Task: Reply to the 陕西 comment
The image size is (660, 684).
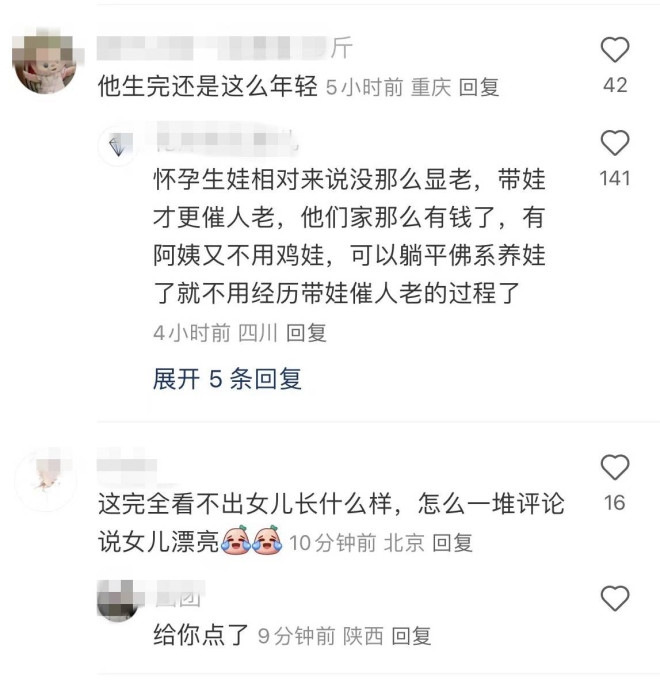Action: tap(411, 636)
